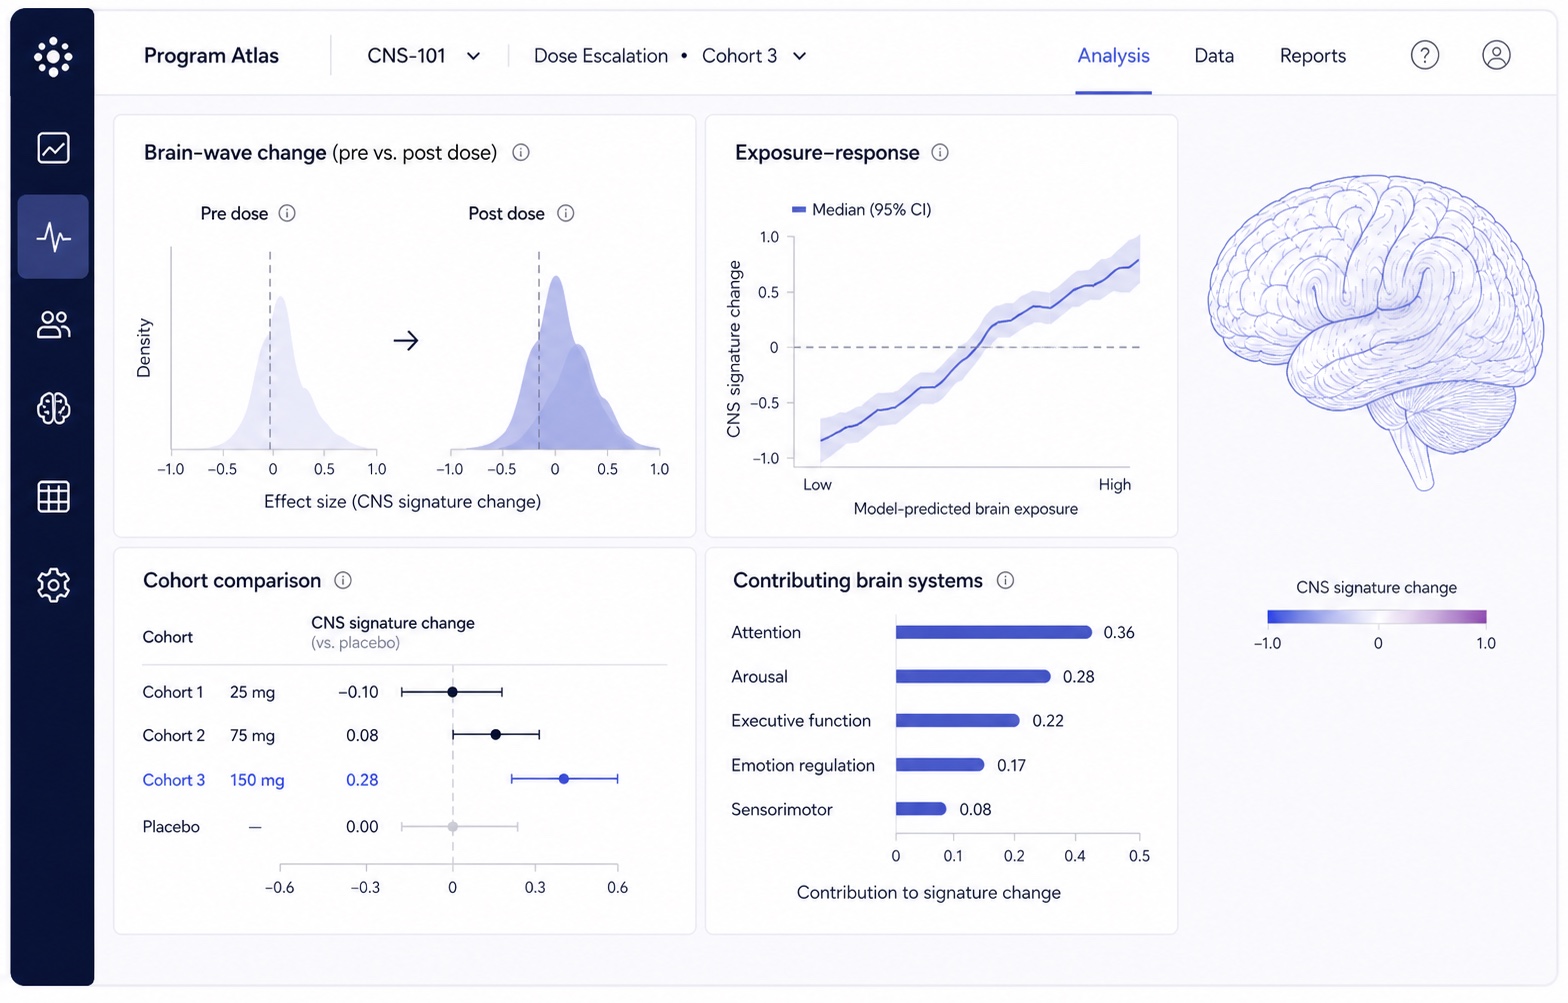Click the Median (95% CI) legend swatch

(x=798, y=209)
